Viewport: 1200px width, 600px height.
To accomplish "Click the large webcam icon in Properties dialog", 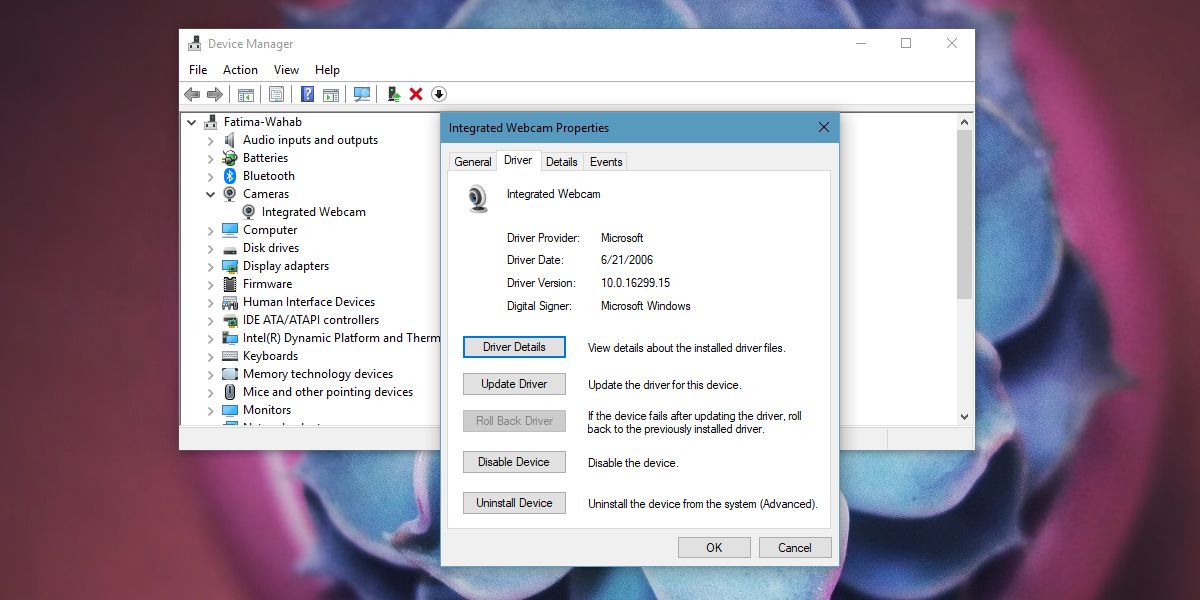I will [478, 198].
